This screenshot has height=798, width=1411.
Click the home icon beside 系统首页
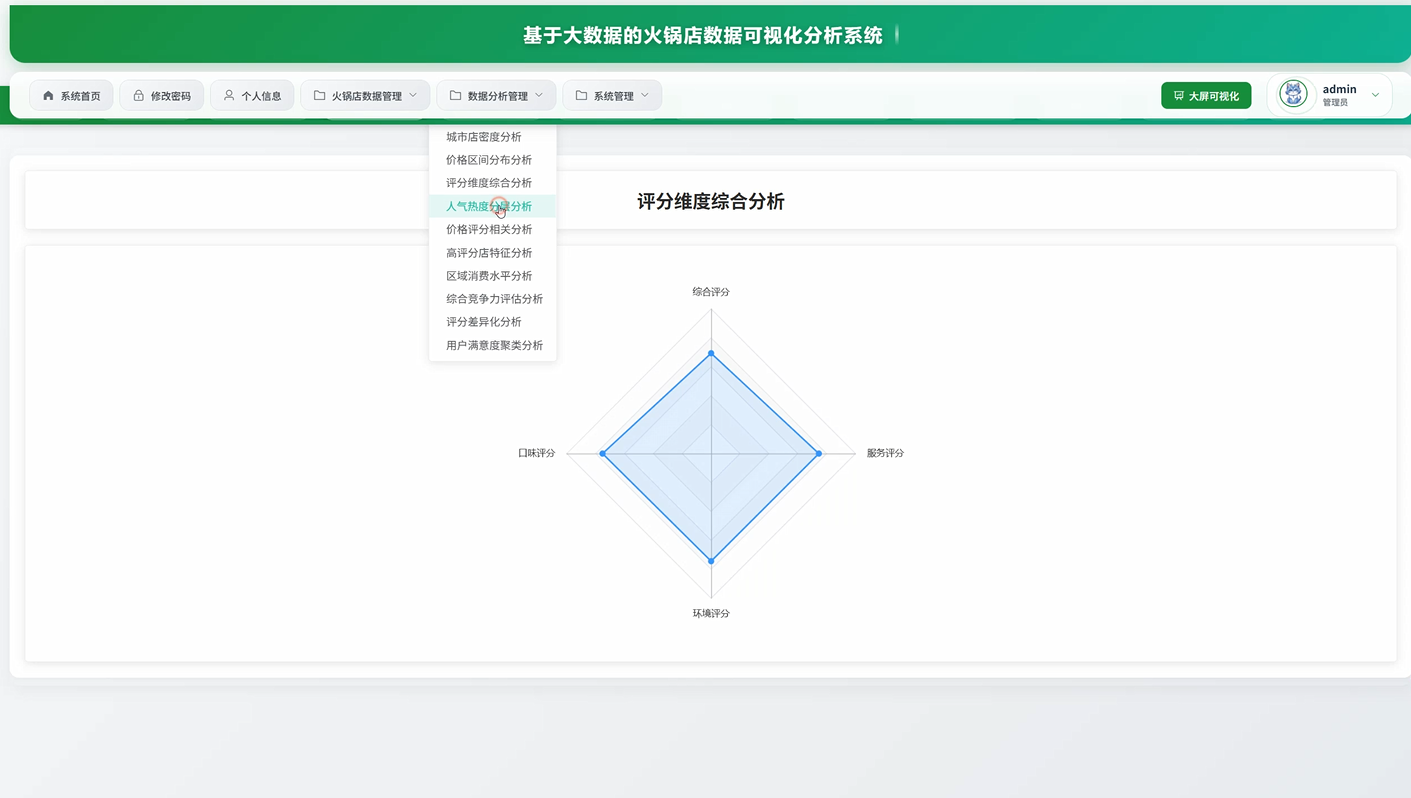48,96
